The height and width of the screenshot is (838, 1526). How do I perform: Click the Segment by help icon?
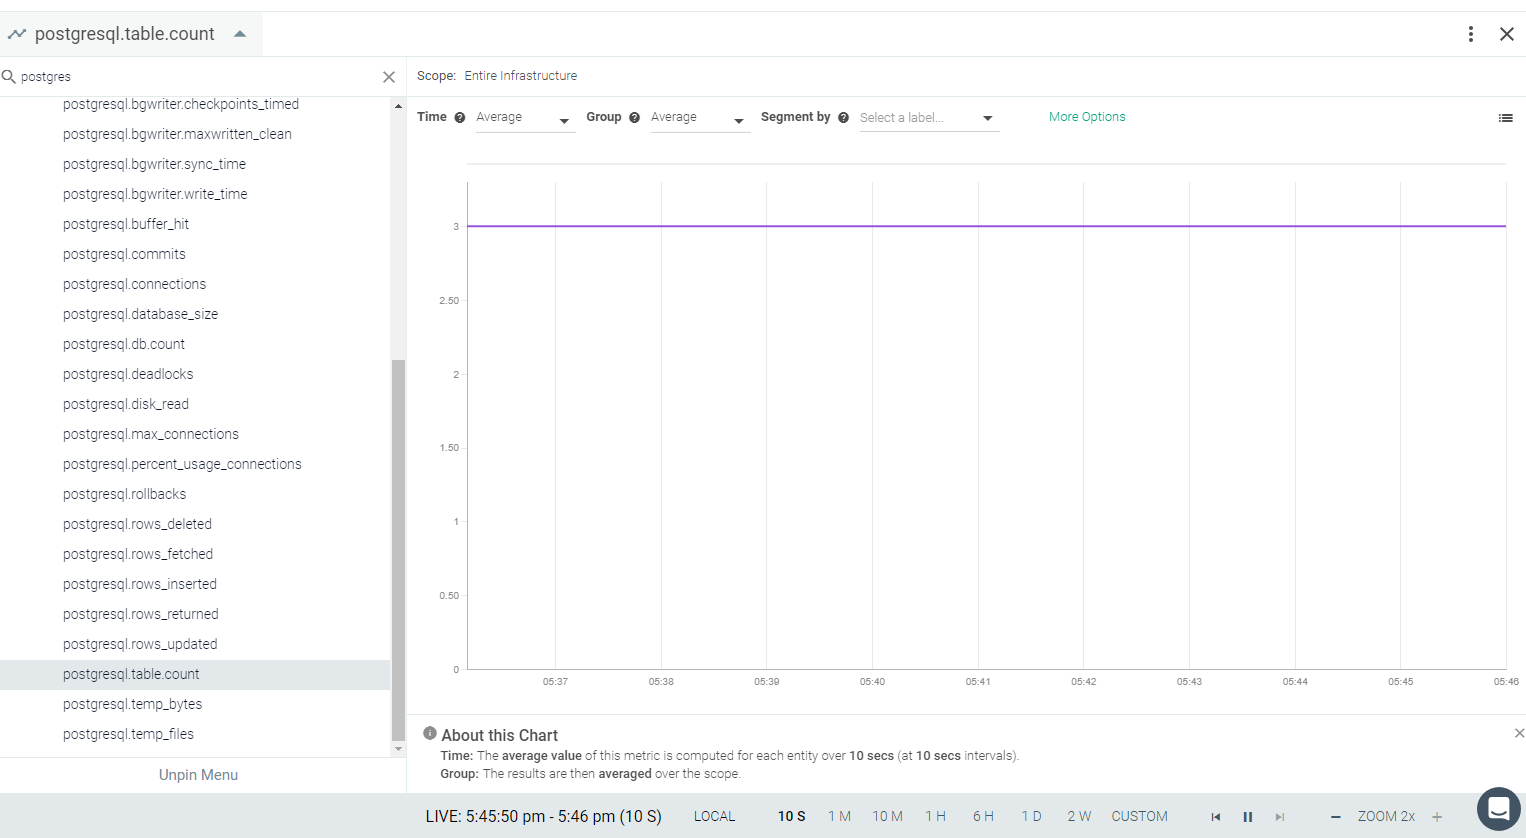(843, 117)
